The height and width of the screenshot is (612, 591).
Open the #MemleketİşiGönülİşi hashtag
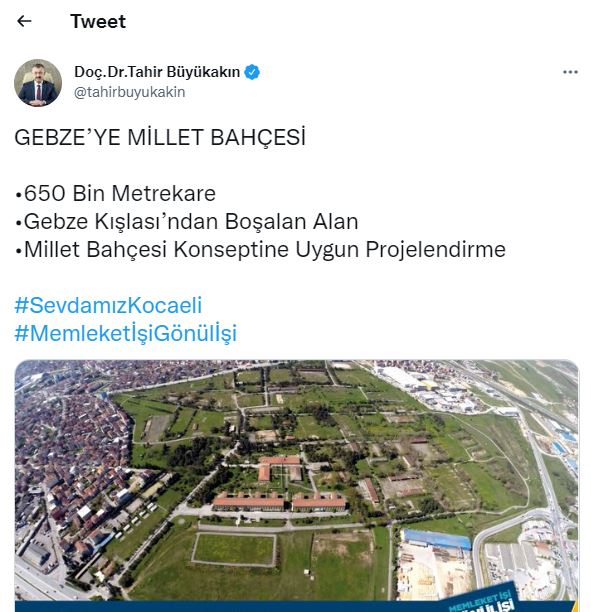[126, 333]
